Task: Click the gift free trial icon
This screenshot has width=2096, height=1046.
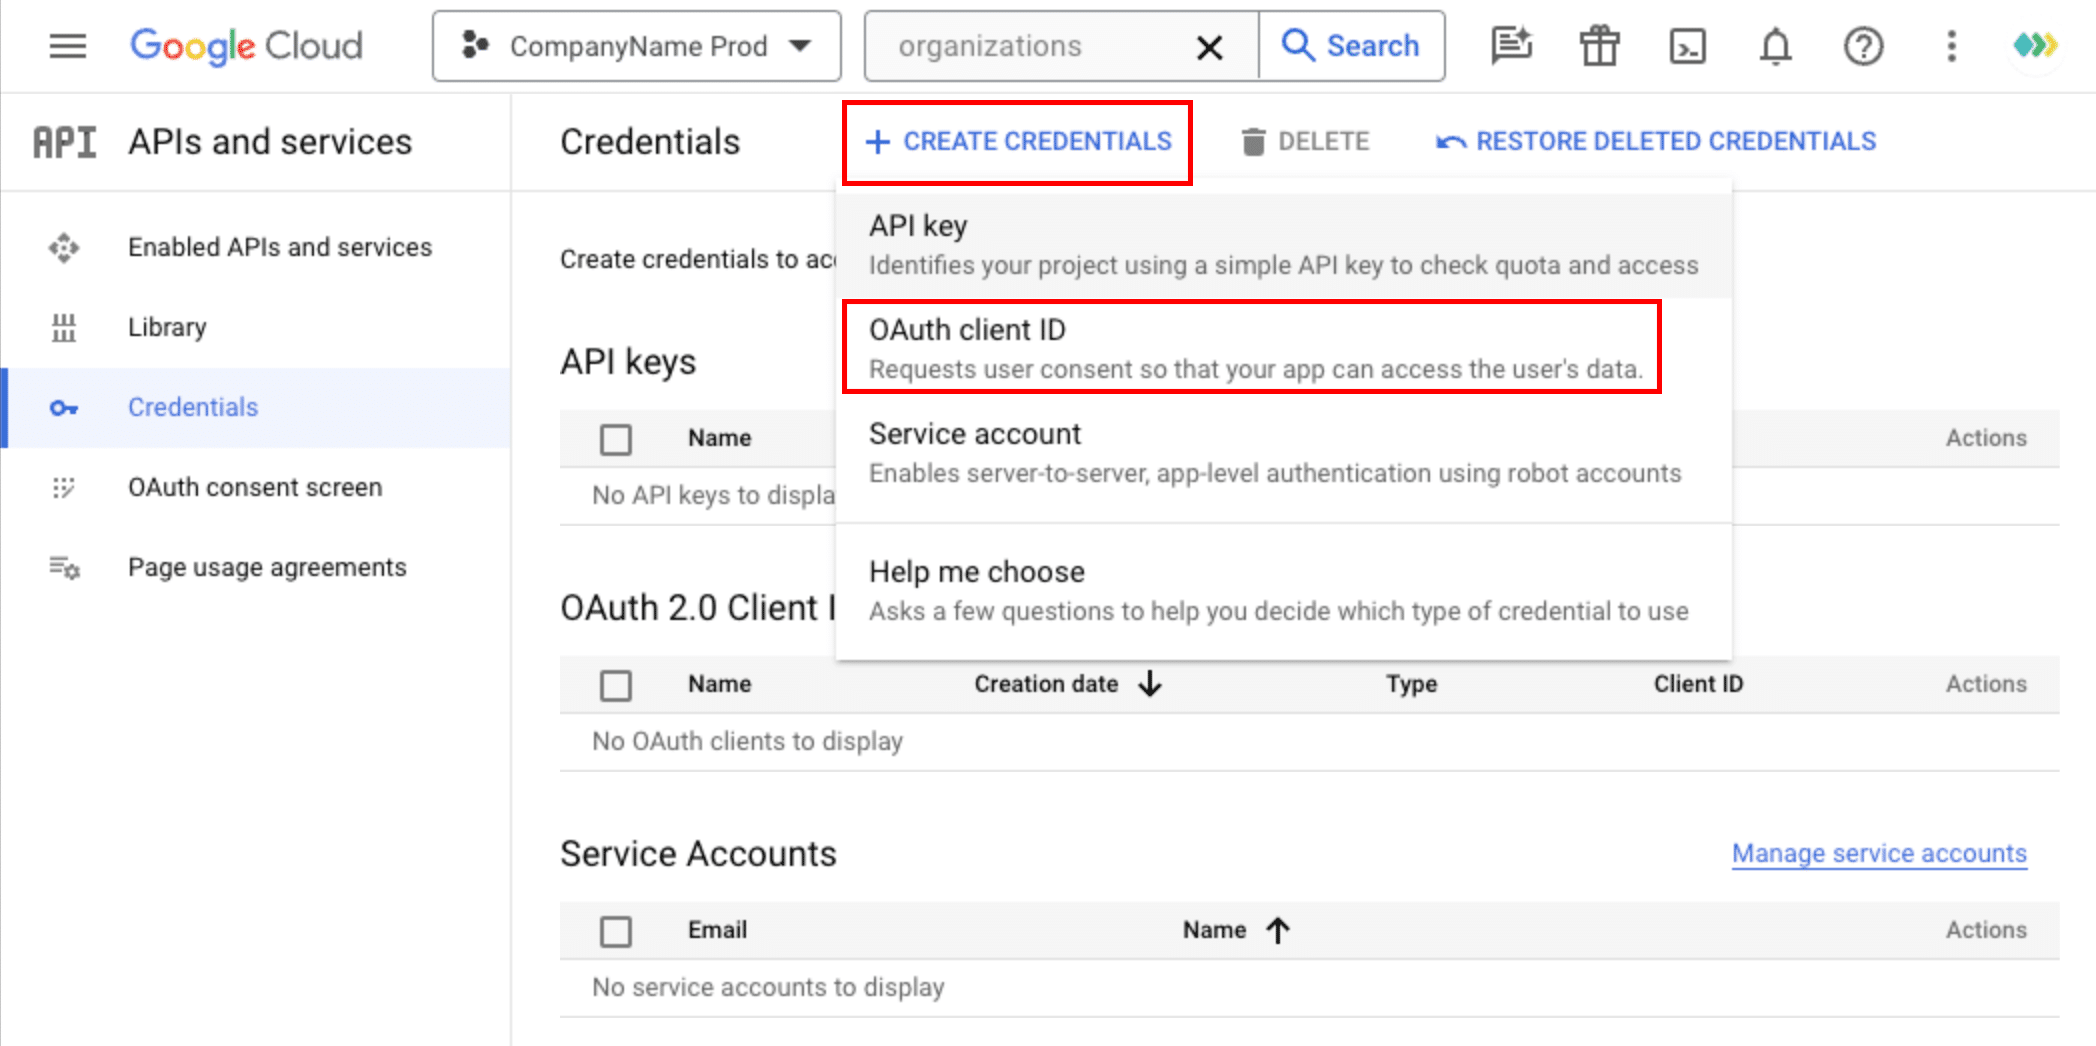Action: click(1599, 46)
